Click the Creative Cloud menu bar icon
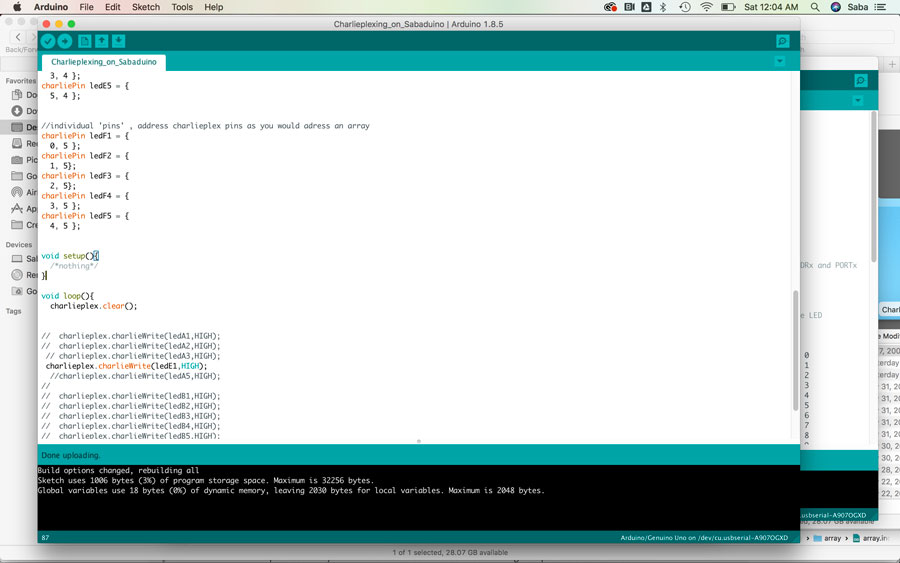The width and height of the screenshot is (900, 563). [610, 7]
